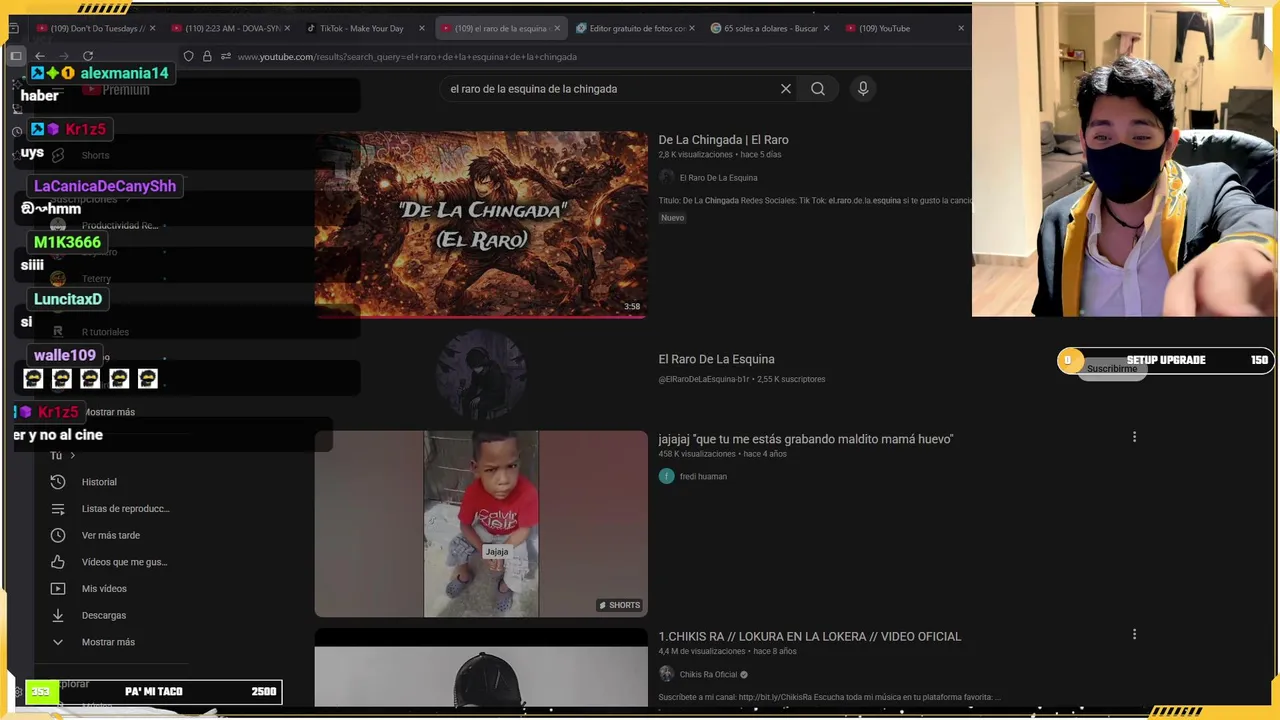1280x720 pixels.
Task: Open the Shorts thumbnail of the boy in the red shirt
Action: tap(481, 524)
